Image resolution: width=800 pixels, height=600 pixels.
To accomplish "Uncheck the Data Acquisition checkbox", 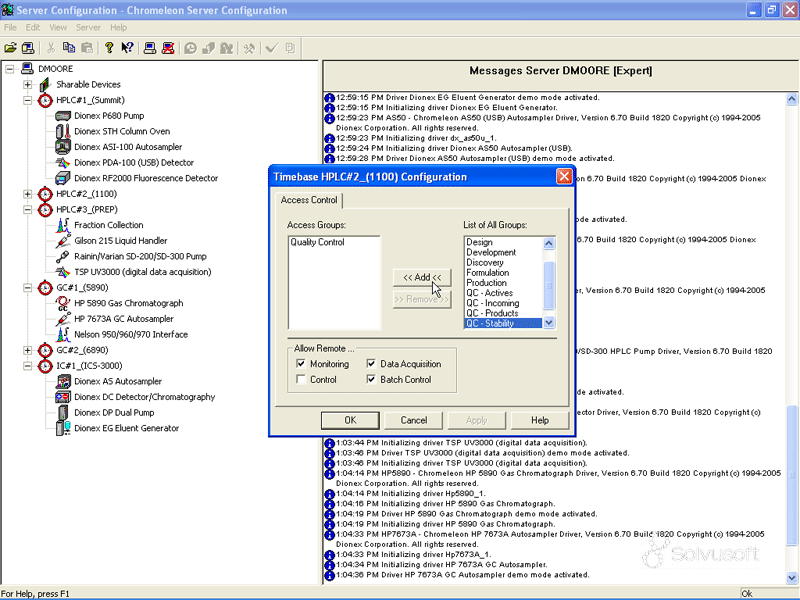I will point(371,364).
